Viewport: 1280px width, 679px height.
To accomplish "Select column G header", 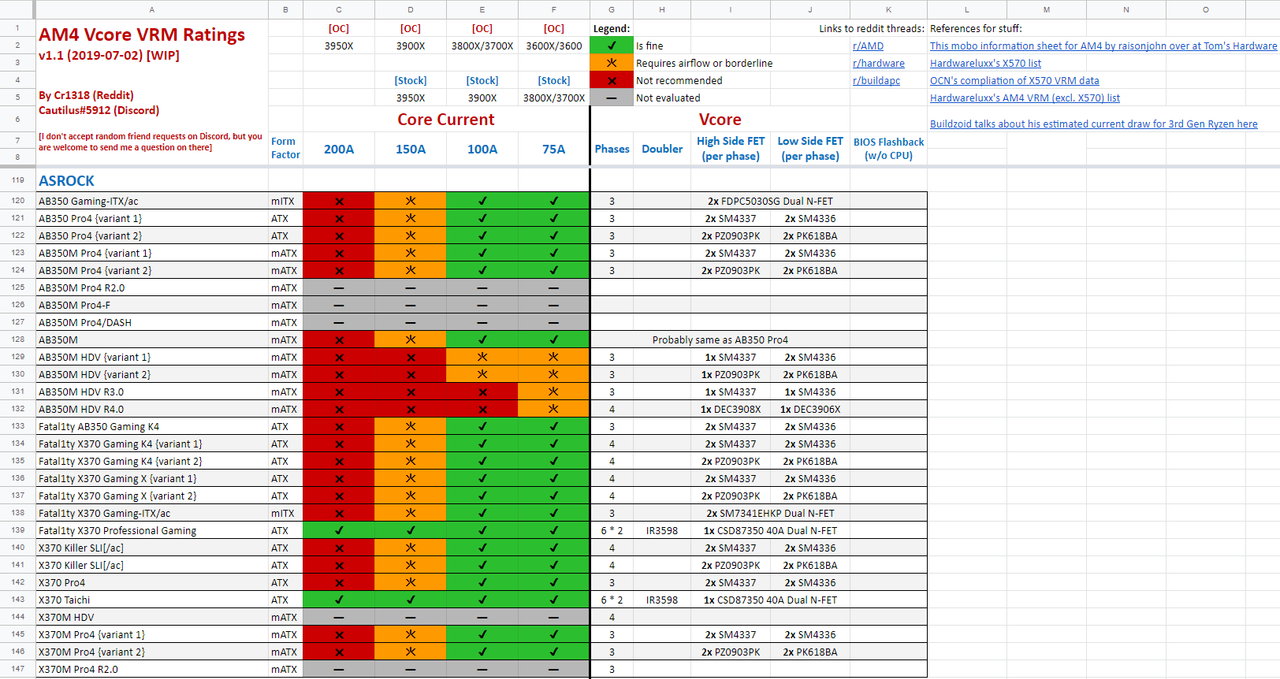I will pyautogui.click(x=612, y=9).
